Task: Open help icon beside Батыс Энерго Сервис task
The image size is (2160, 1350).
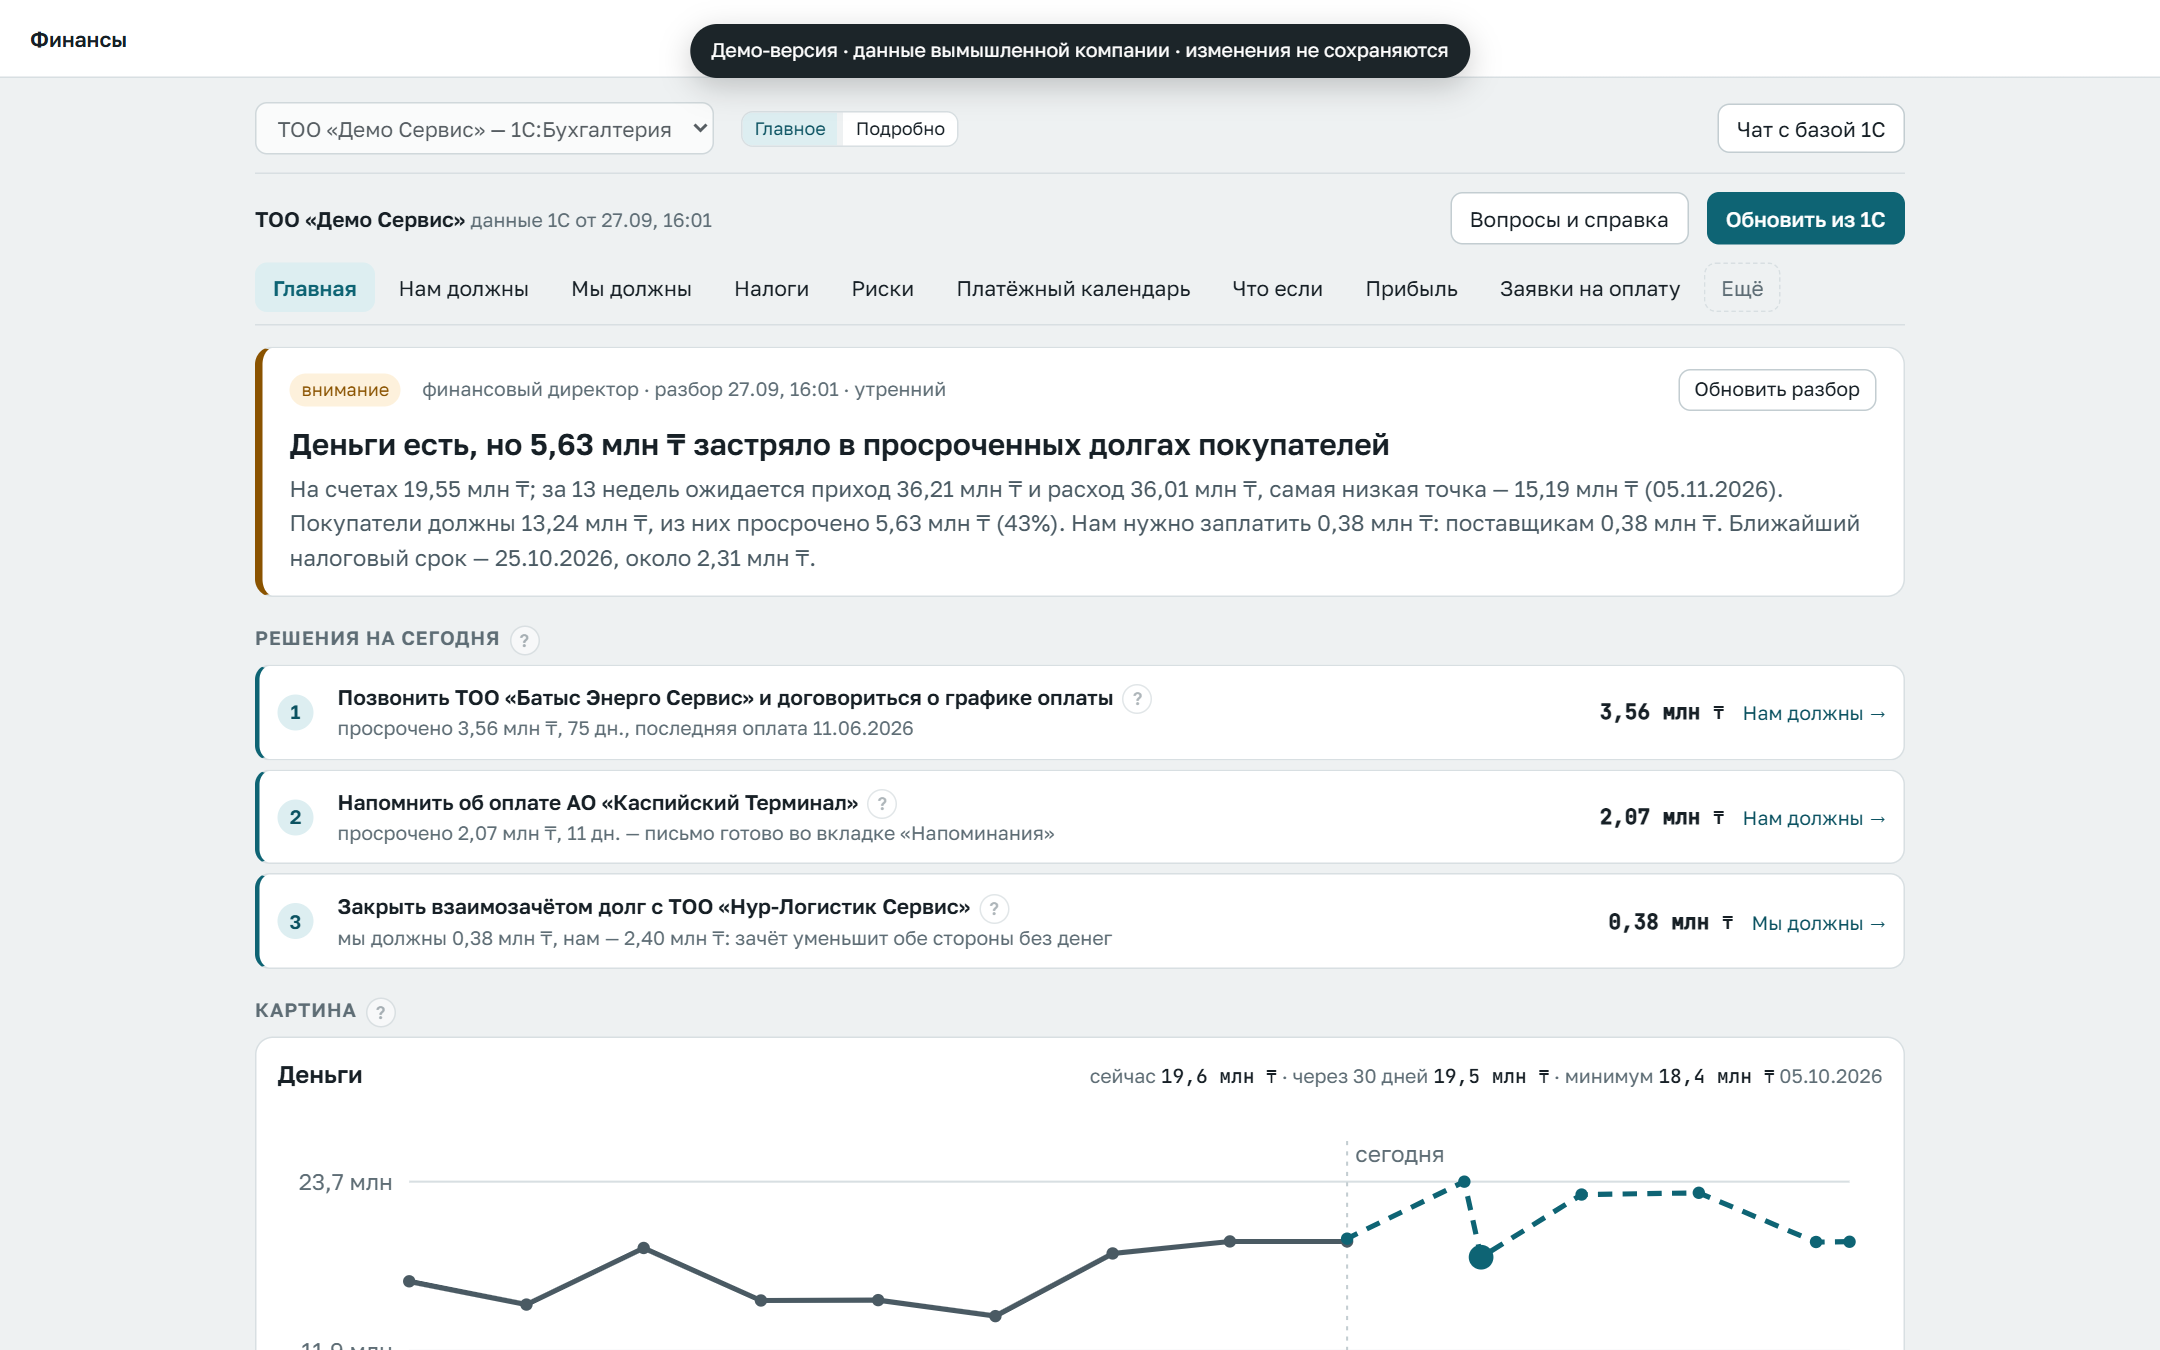Action: click(x=1137, y=699)
